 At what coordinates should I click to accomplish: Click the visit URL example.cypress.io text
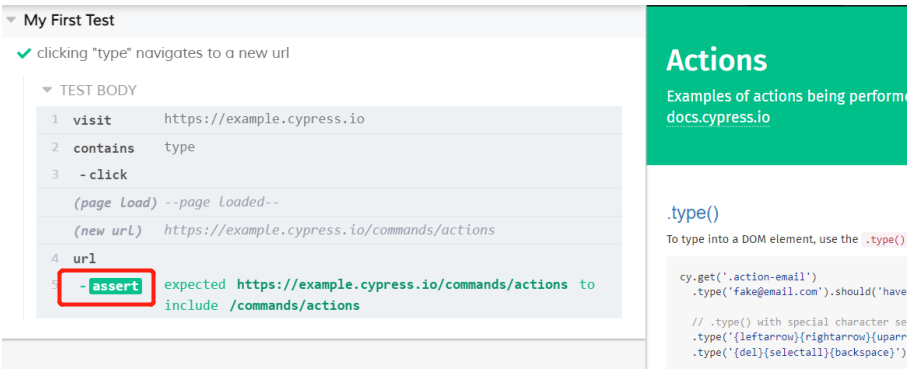[x=264, y=119]
